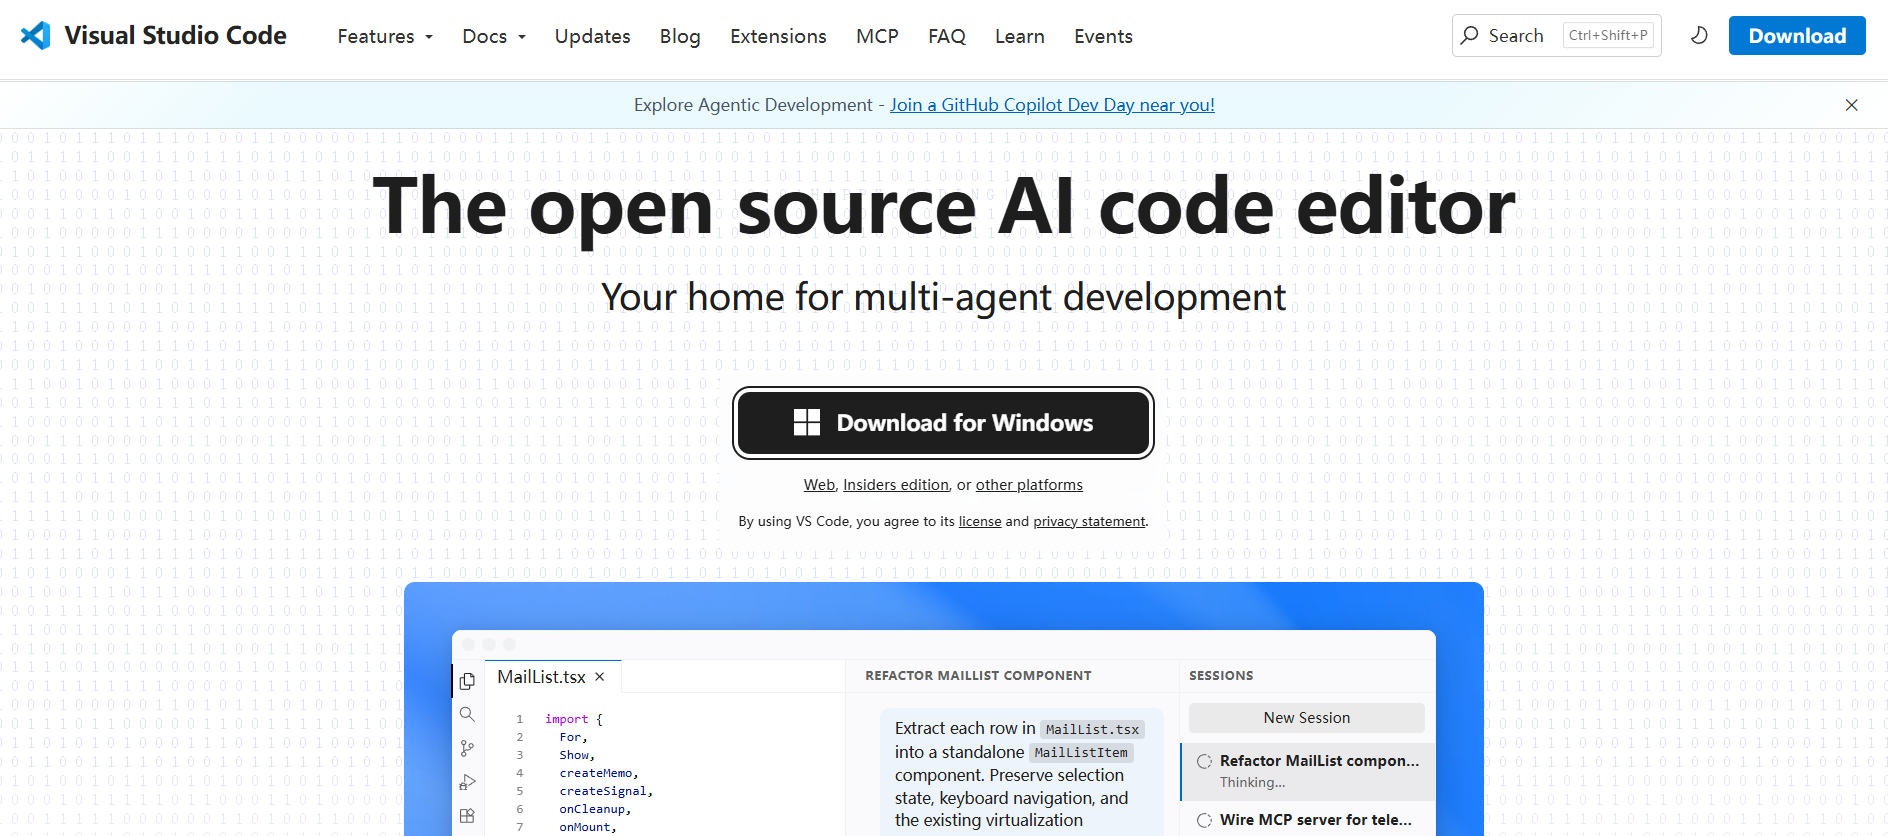Open the license link

(980, 521)
